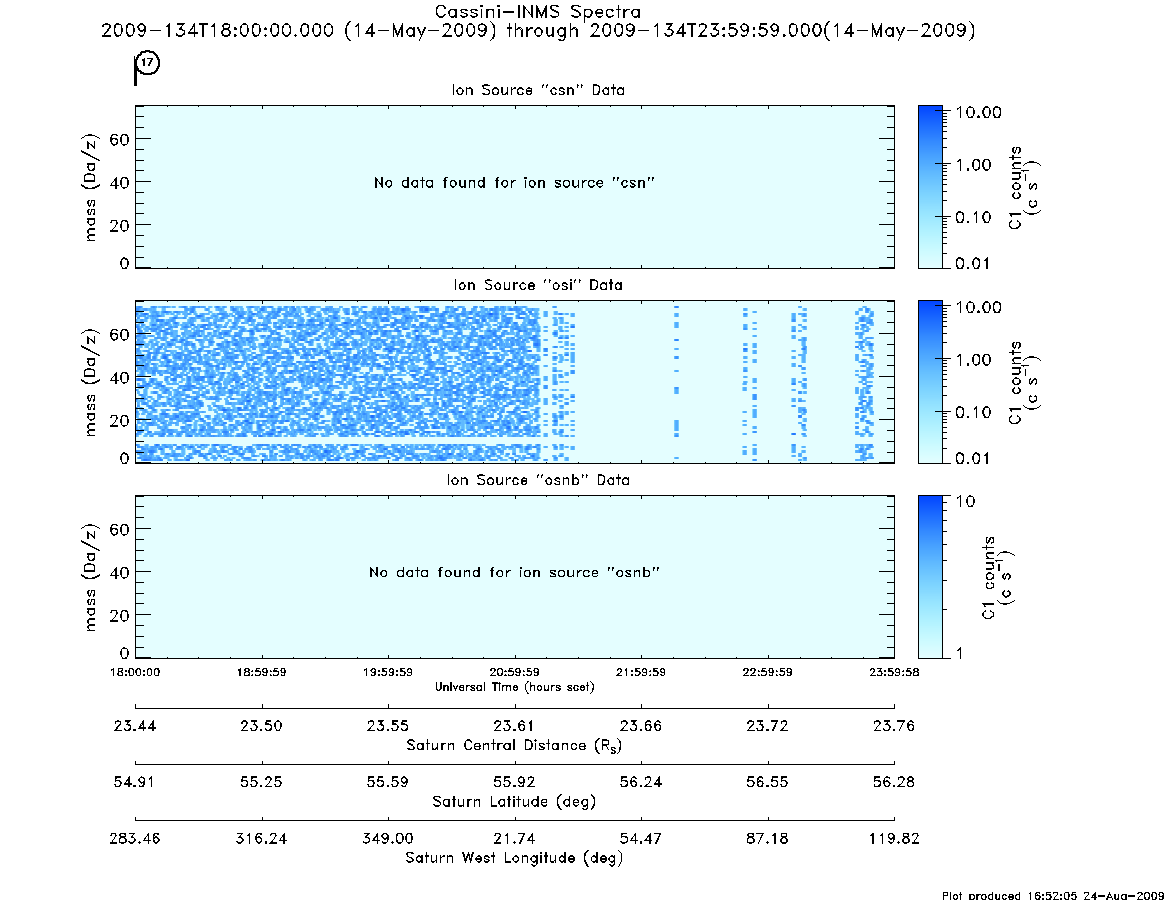The image size is (1165, 900).
Task: Click 'C1 counts' label beside osnb colorbar
Action: pyautogui.click(x=988, y=577)
